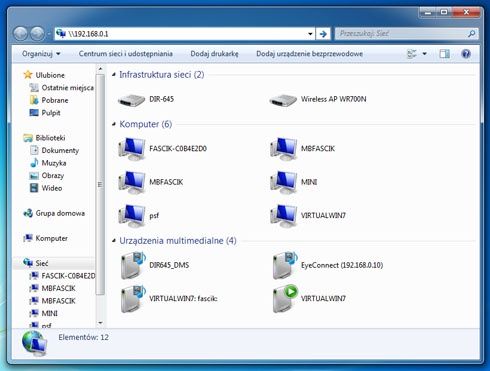The image size is (490, 371).
Task: Open Muzyka library in sidebar
Action: pos(48,163)
